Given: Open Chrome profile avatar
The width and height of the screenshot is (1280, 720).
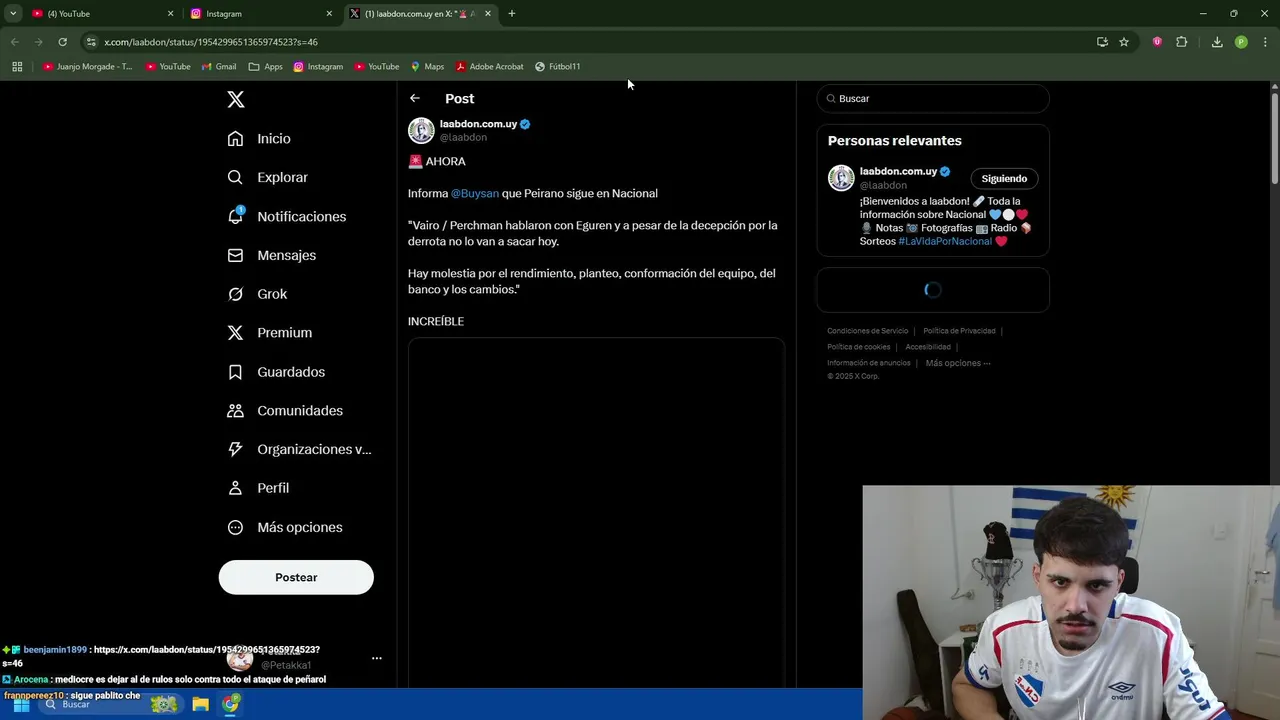Looking at the screenshot, I should tap(1241, 42).
